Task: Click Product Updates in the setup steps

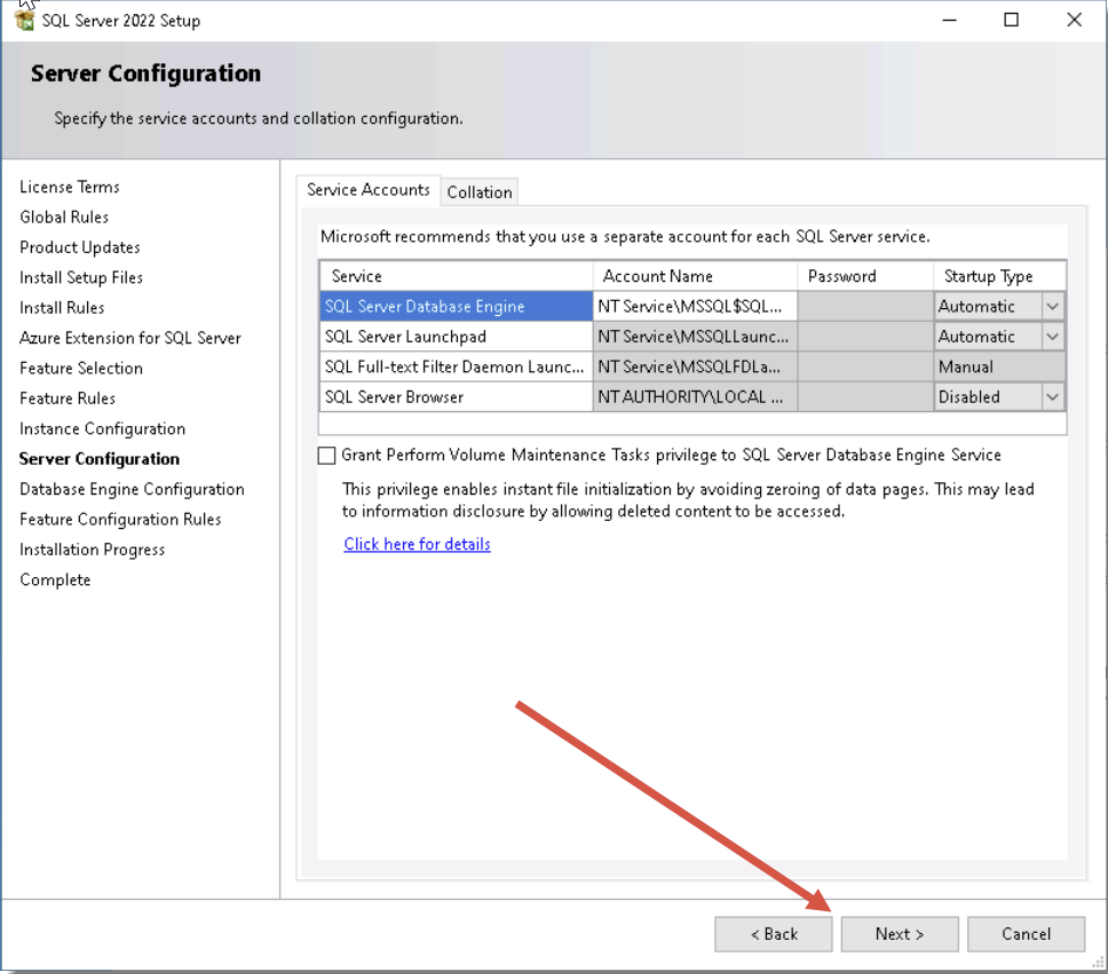Action: pos(80,247)
